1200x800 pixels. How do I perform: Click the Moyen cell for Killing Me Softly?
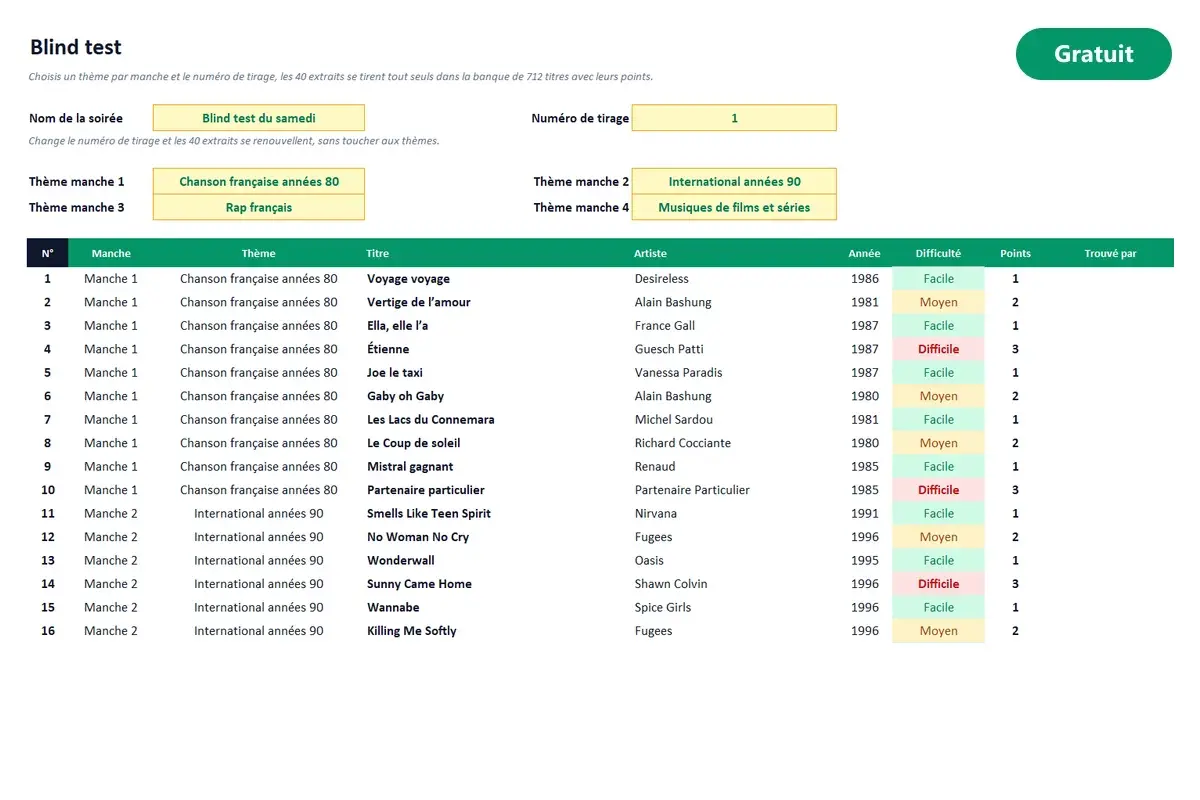pos(938,631)
